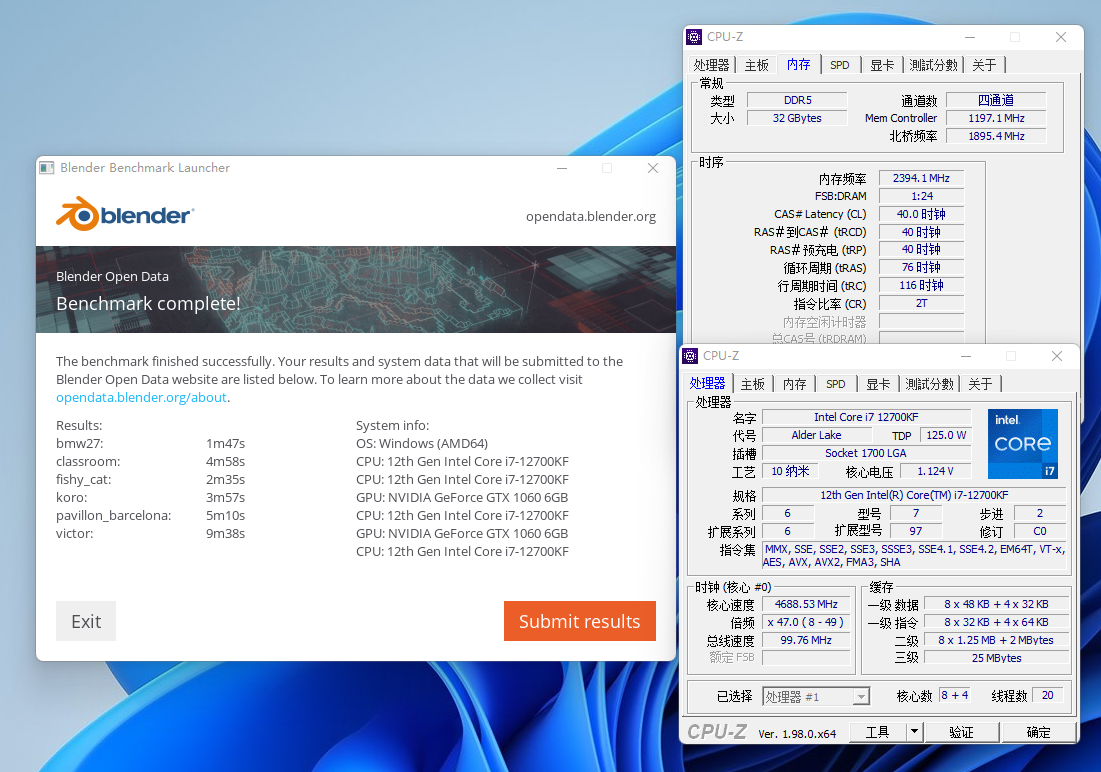The width and height of the screenshot is (1101, 772).
Task: Open 测試分數 tab in the lower CPU-Z window
Action: (x=929, y=384)
